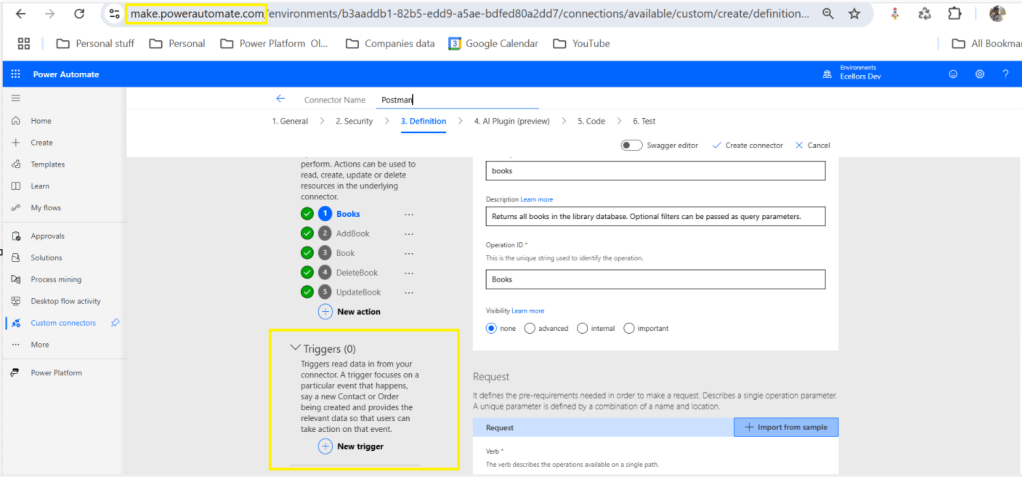Select the important visibility radio button
Screen dimensions: 1022x477
click(629, 328)
